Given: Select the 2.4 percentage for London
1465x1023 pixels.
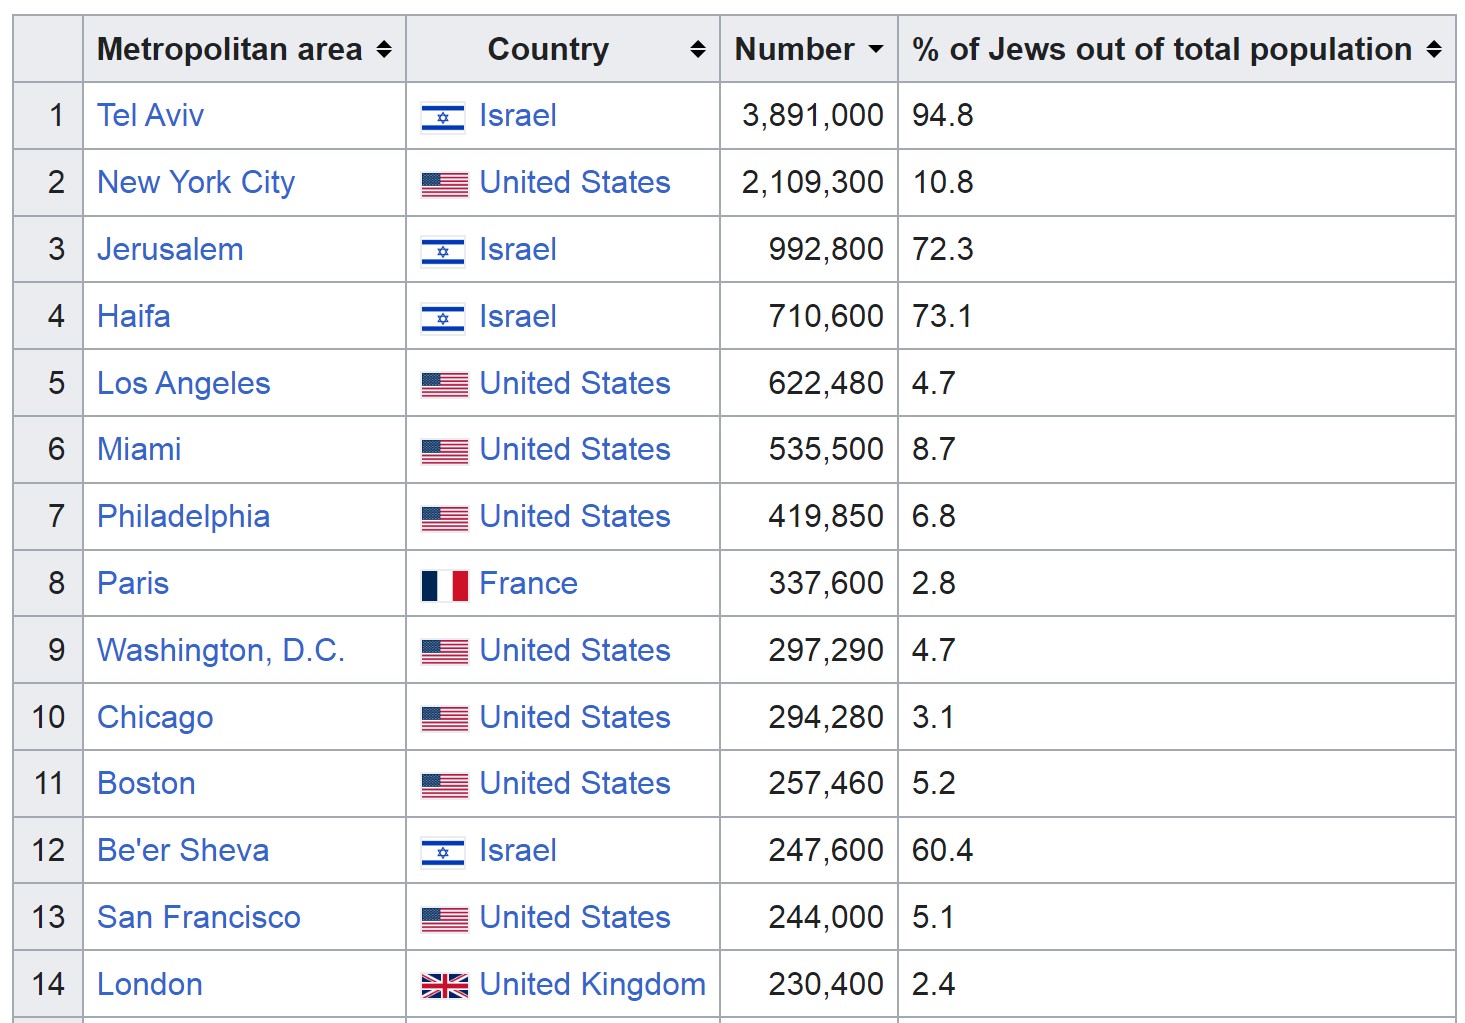Looking at the screenshot, I should pyautogui.click(x=934, y=984).
